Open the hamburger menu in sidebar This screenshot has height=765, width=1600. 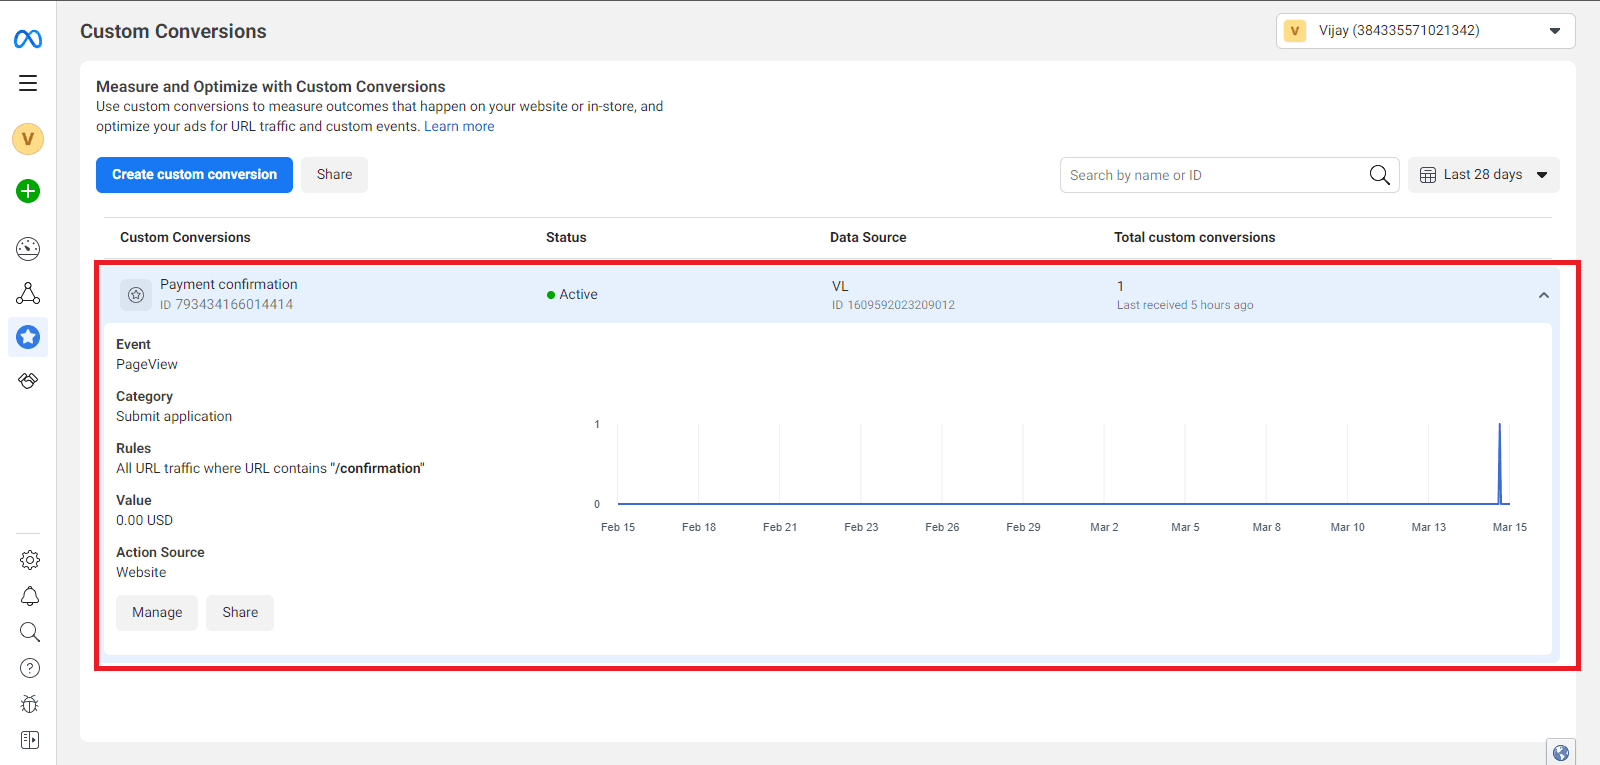(28, 83)
